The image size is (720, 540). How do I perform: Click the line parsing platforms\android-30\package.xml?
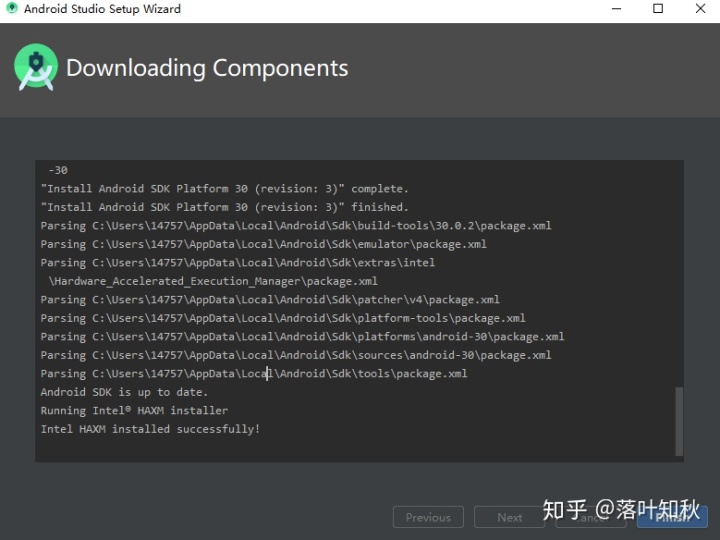[x=302, y=337]
